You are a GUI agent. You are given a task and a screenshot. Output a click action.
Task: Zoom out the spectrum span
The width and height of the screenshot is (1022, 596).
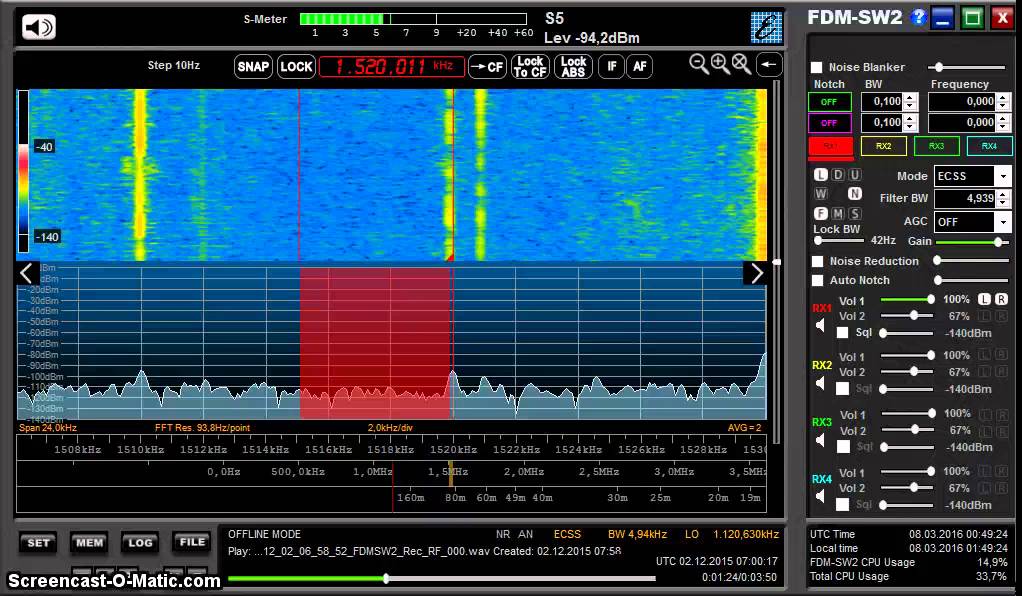pos(698,64)
